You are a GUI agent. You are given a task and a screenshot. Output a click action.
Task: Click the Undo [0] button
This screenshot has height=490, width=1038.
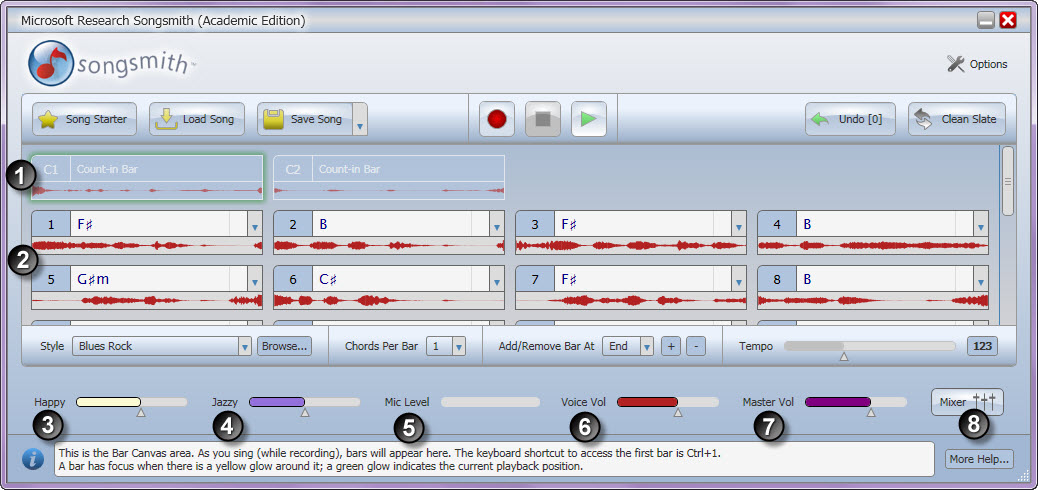pyautogui.click(x=850, y=119)
